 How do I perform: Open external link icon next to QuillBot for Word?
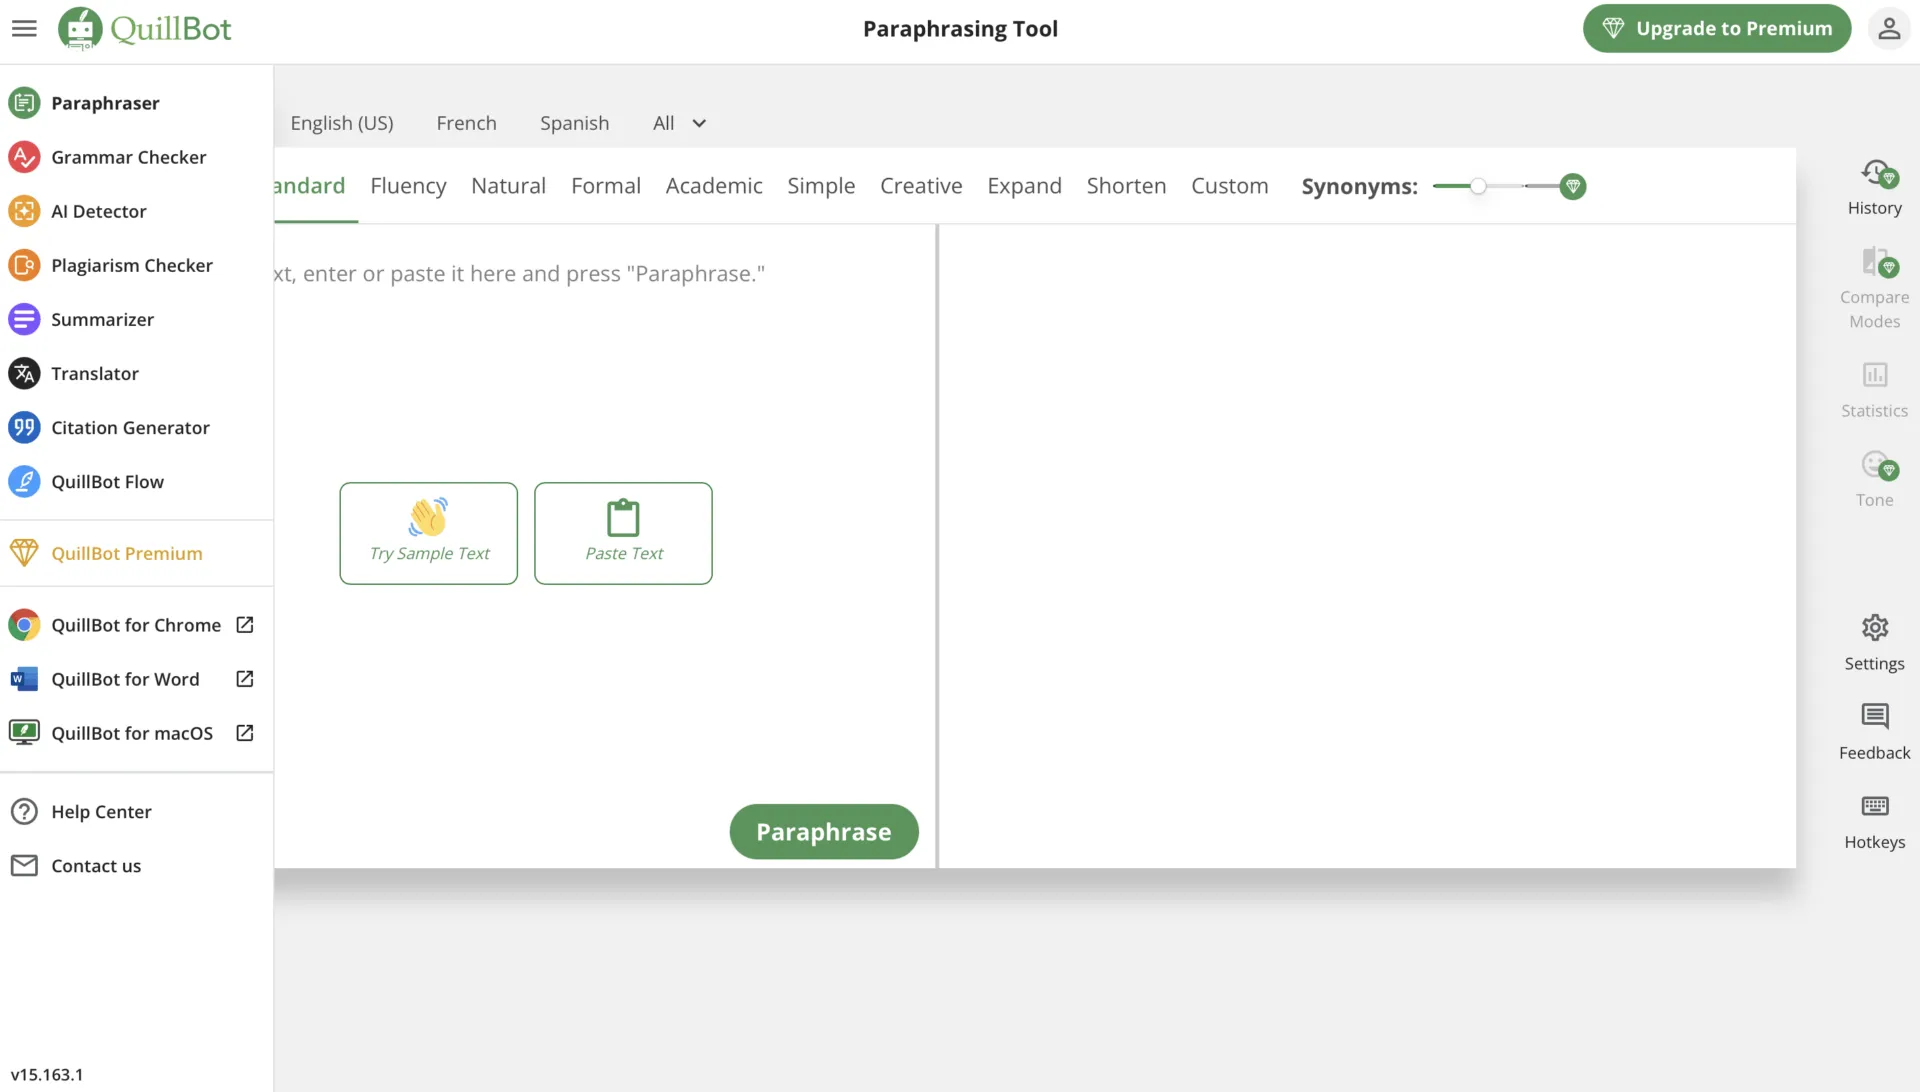245,679
